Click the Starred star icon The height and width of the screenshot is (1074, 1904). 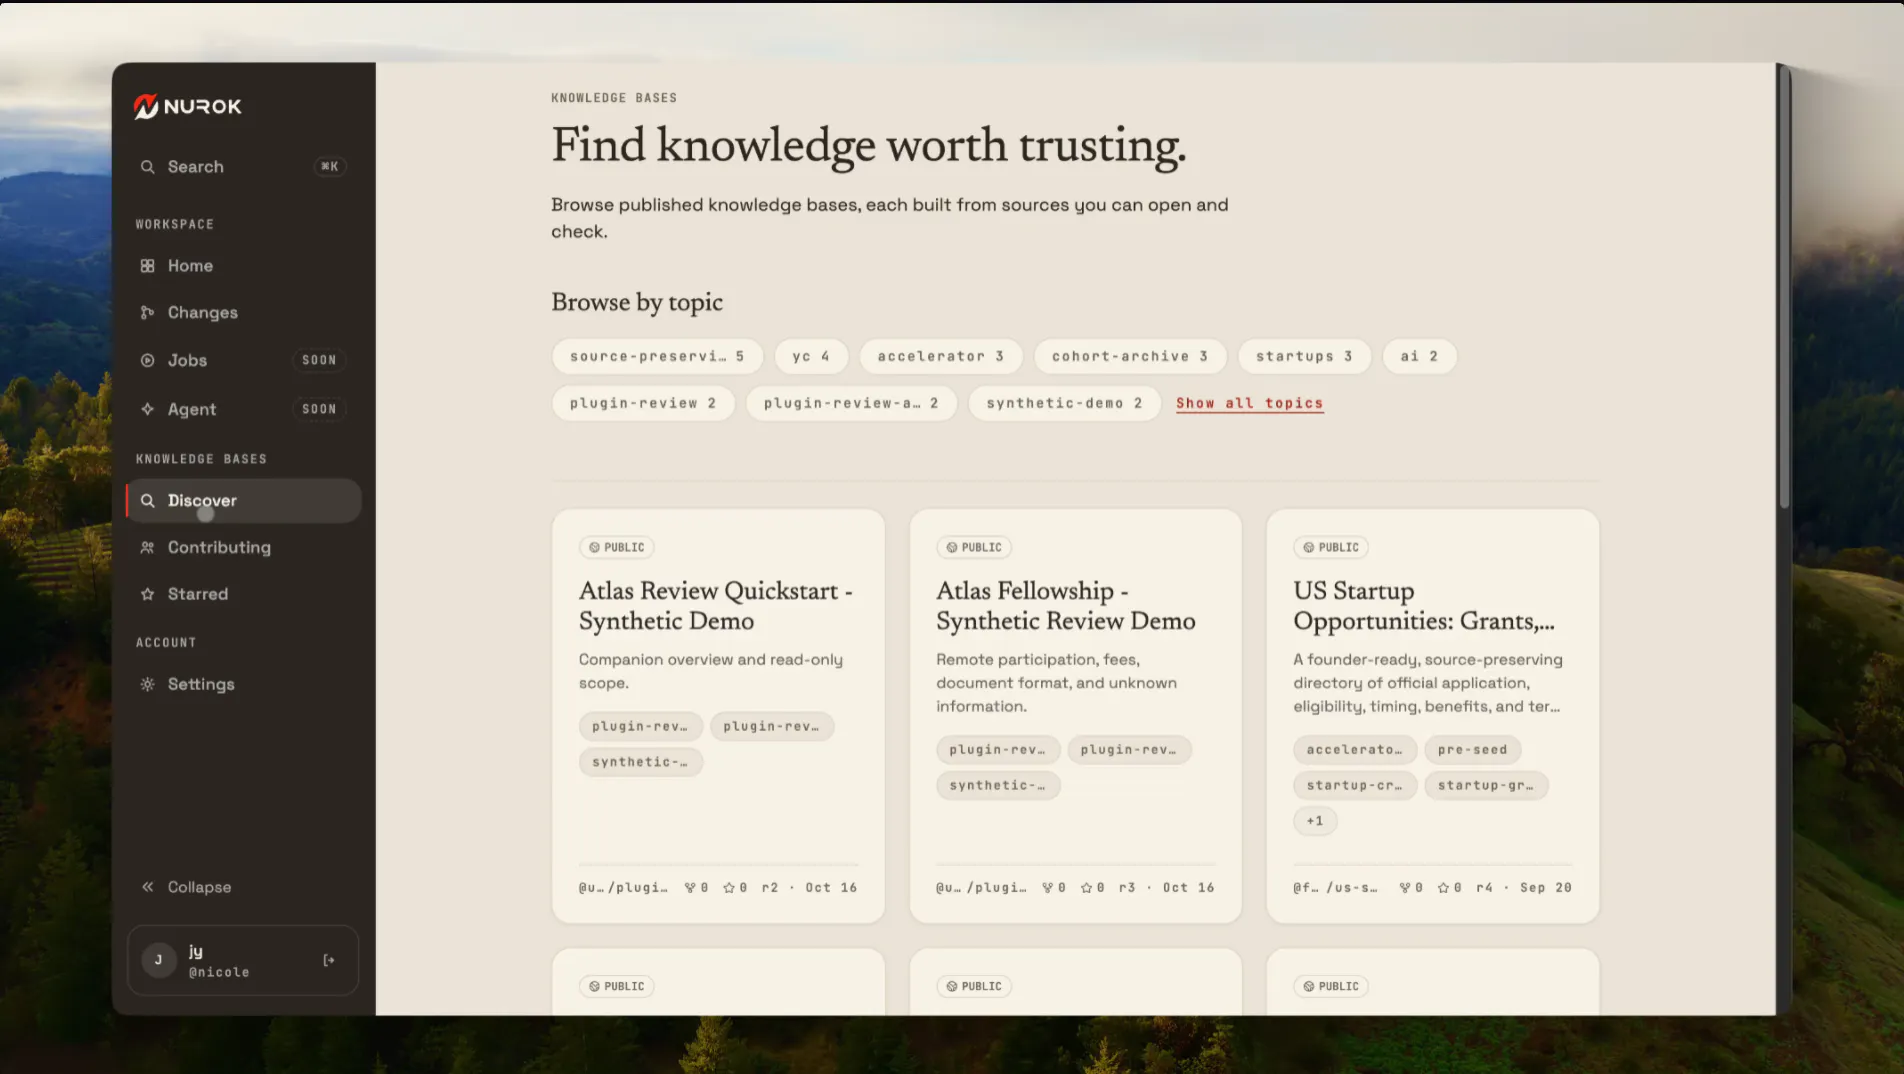click(x=148, y=594)
